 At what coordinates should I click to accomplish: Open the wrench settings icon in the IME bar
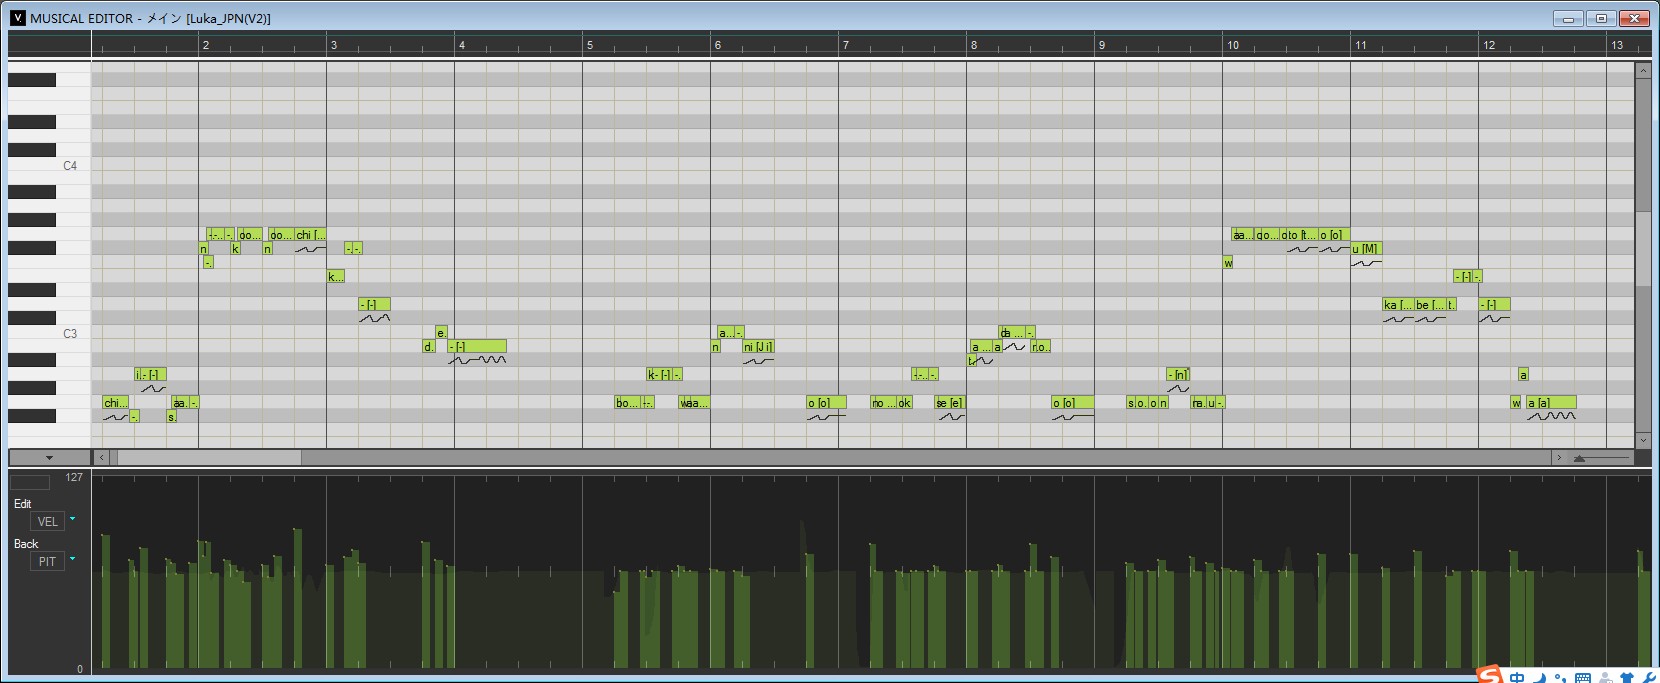click(x=1649, y=678)
